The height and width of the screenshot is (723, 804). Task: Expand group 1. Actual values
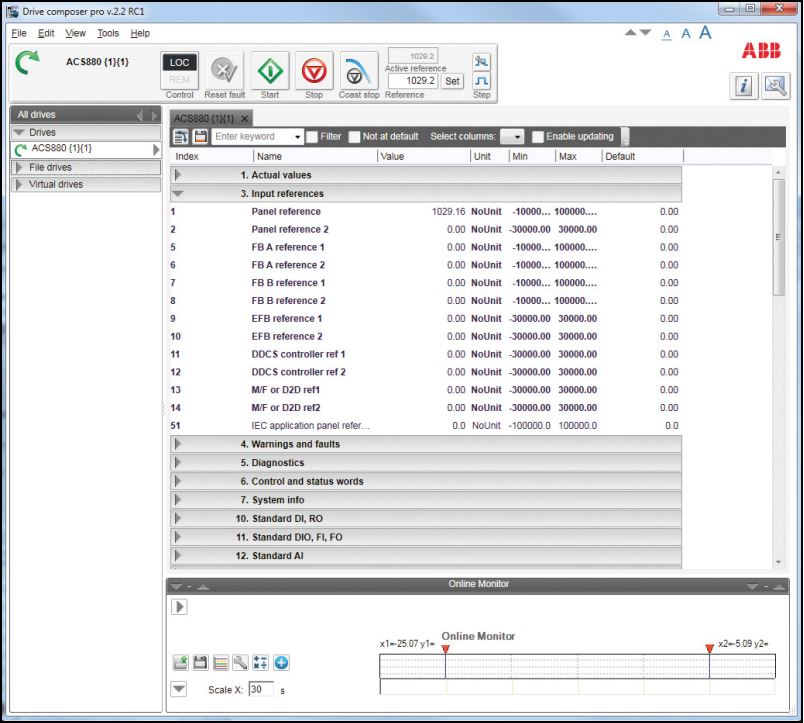click(x=177, y=175)
